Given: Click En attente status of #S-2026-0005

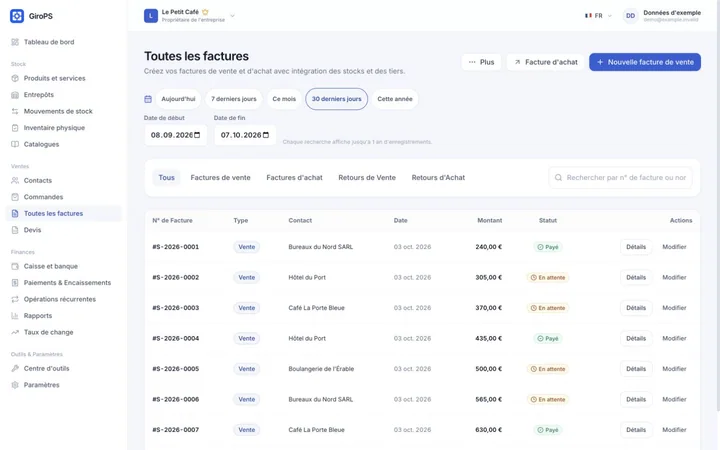Looking at the screenshot, I should [x=548, y=369].
